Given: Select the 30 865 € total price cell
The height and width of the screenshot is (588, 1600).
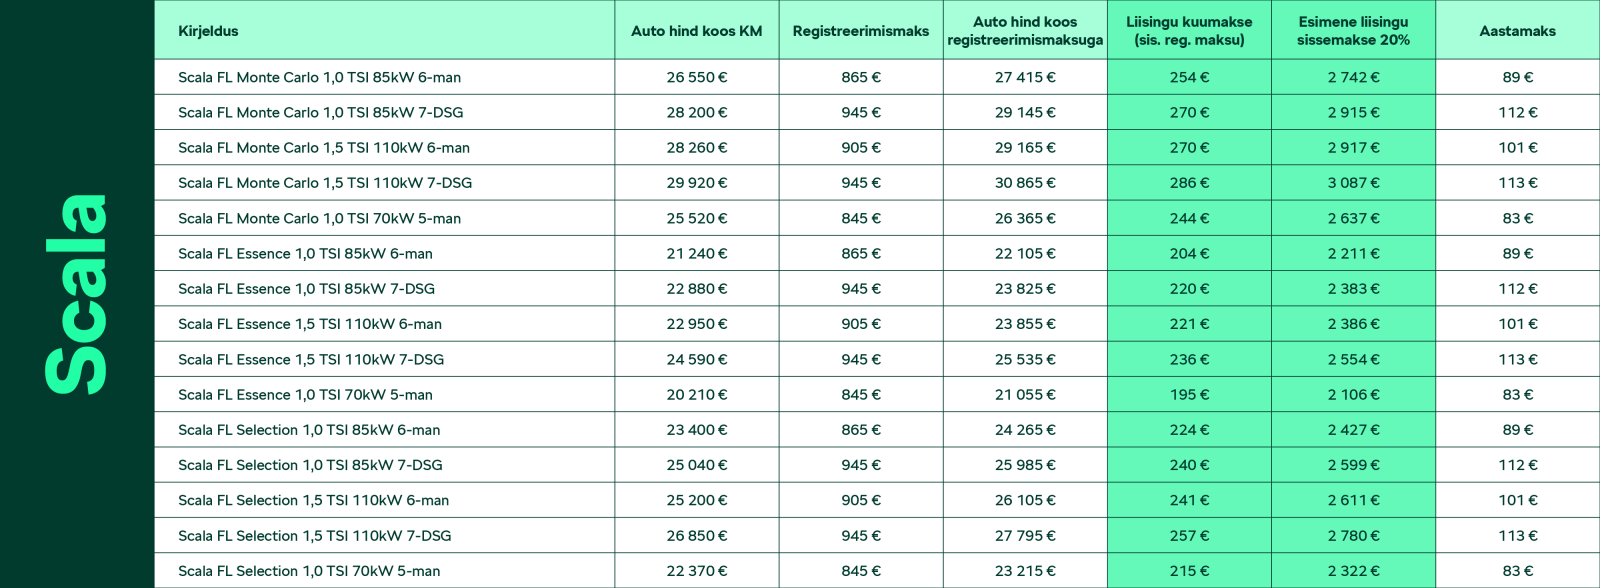Looking at the screenshot, I should [x=1025, y=183].
